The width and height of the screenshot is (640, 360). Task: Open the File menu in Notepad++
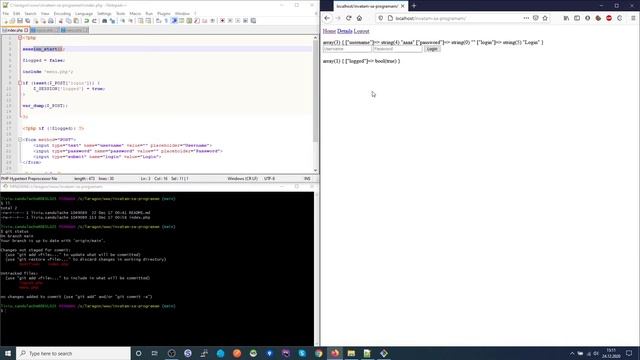tap(5, 13)
